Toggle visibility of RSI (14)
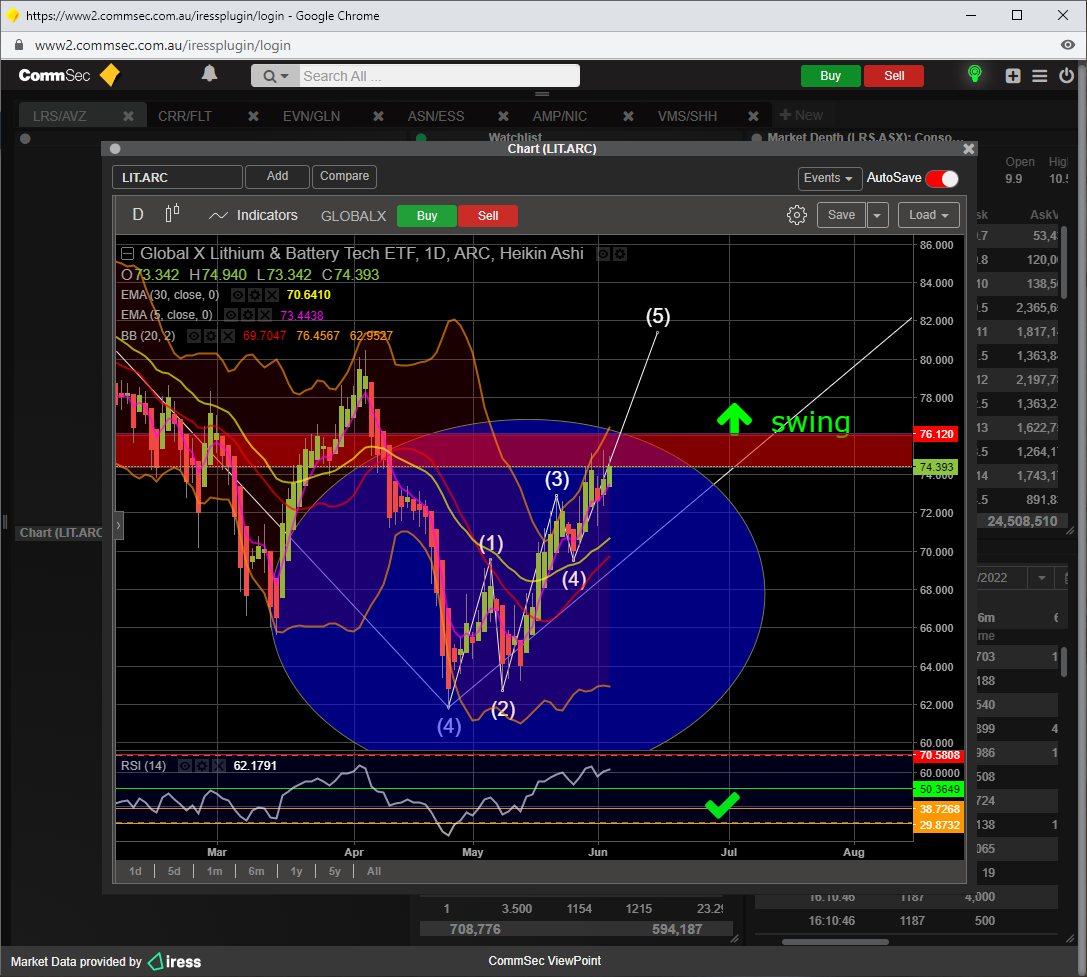 point(184,766)
